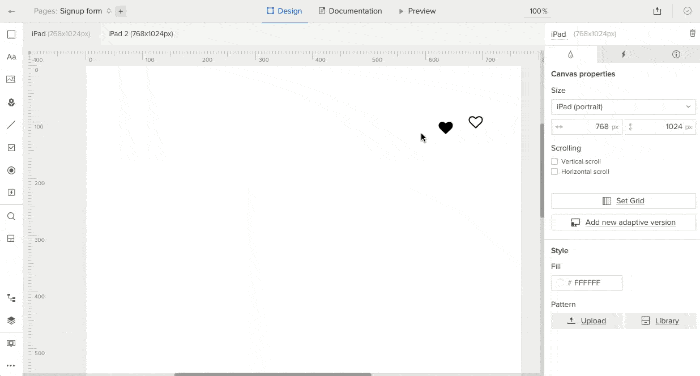Click Add new adaptive version button
700x376 pixels.
(623, 222)
